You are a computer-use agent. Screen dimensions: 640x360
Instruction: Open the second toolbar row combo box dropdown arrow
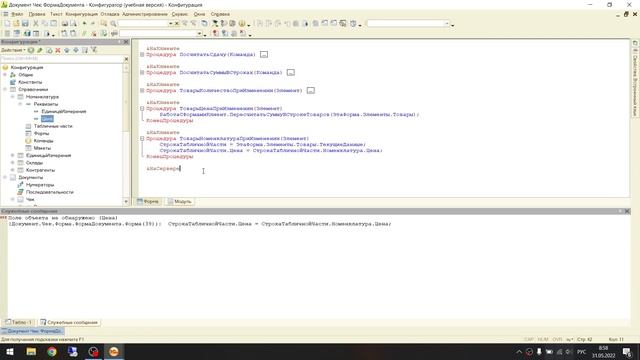click(x=200, y=33)
